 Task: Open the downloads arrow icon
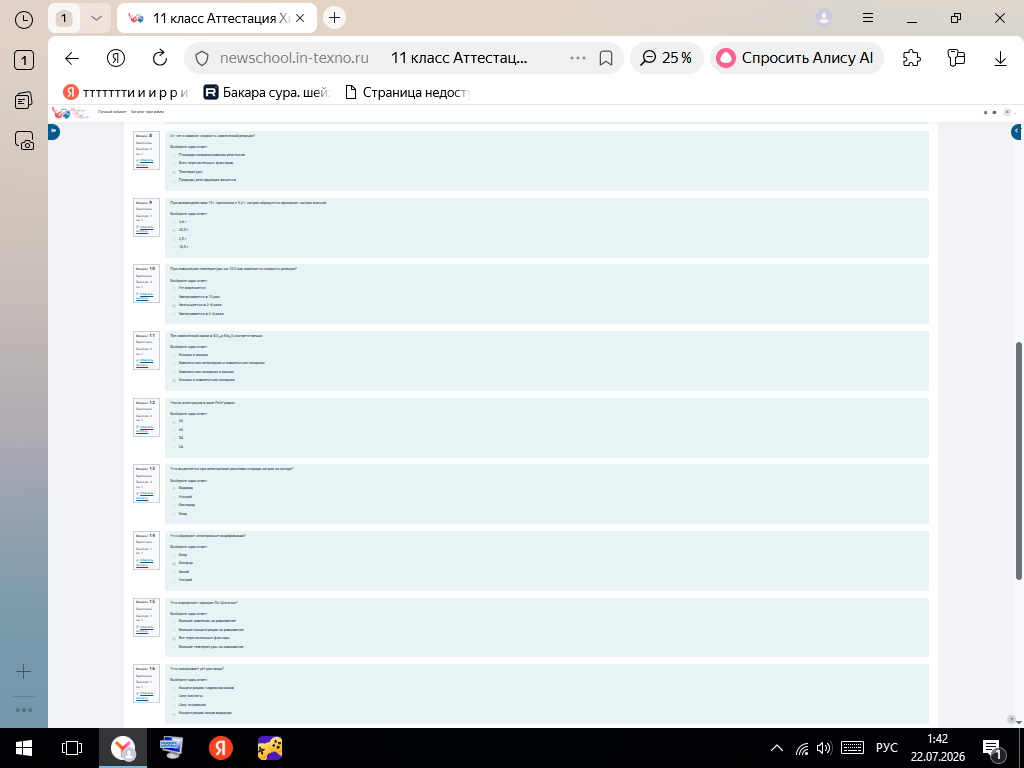coord(1000,58)
